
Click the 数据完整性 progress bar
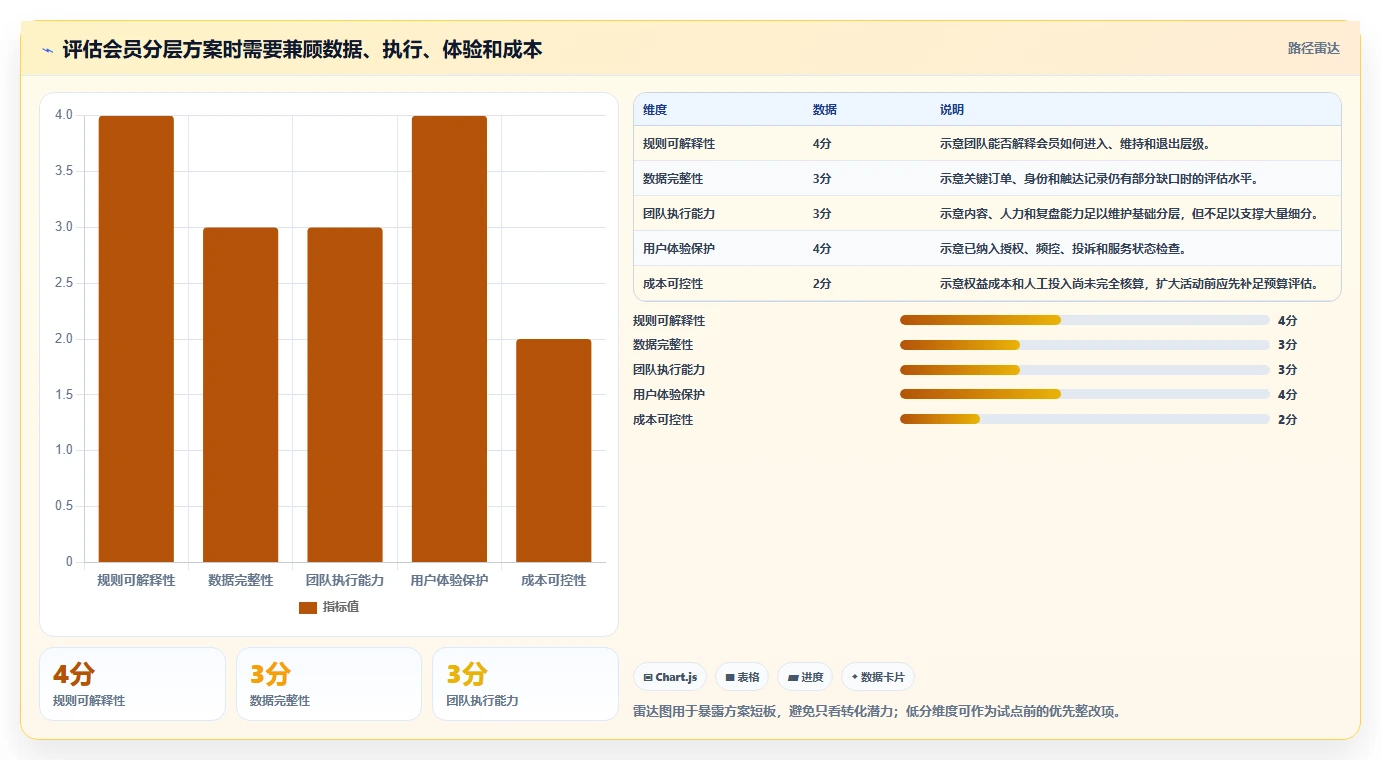tap(1084, 345)
